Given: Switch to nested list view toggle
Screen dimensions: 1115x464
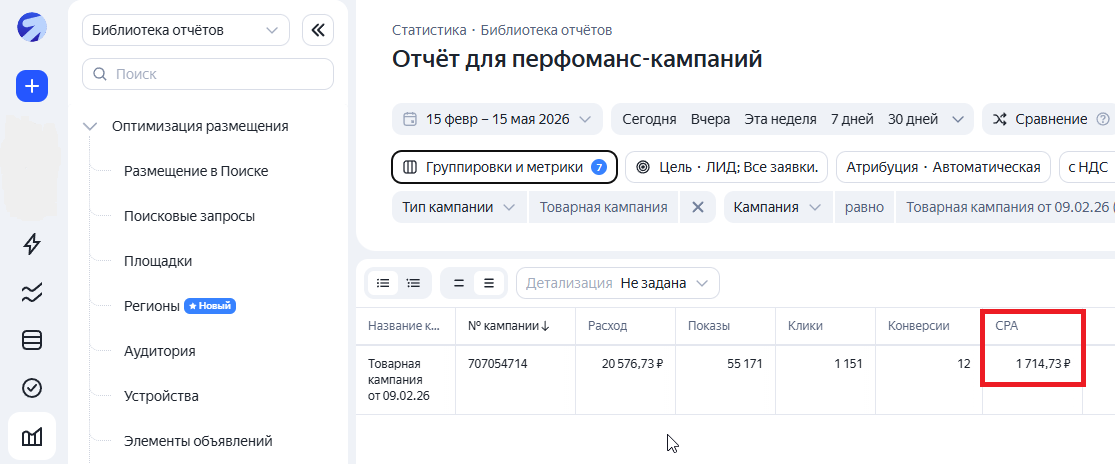Looking at the screenshot, I should pos(413,283).
